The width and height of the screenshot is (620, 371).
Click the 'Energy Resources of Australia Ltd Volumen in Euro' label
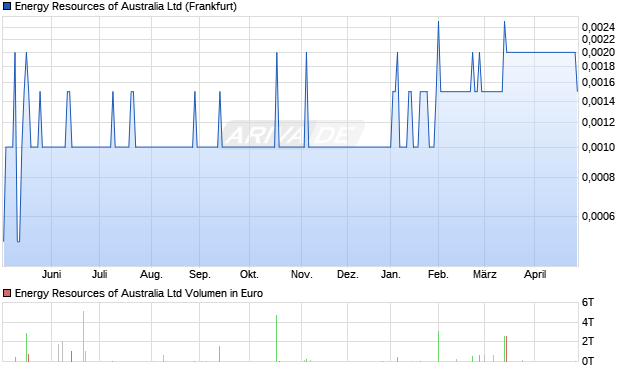(x=139, y=293)
